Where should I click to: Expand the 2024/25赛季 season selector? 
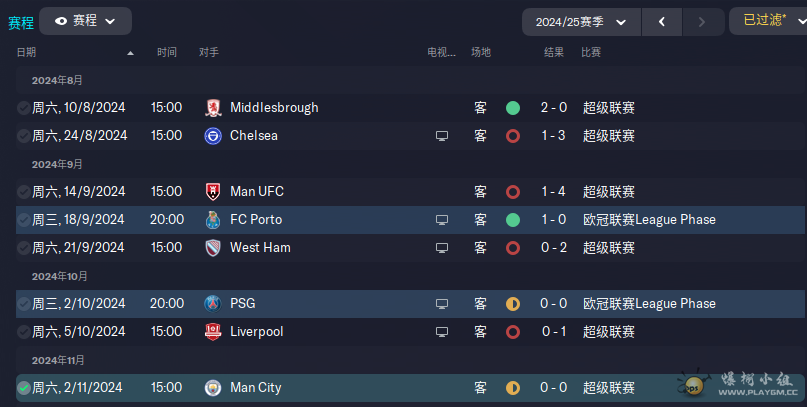tap(581, 22)
